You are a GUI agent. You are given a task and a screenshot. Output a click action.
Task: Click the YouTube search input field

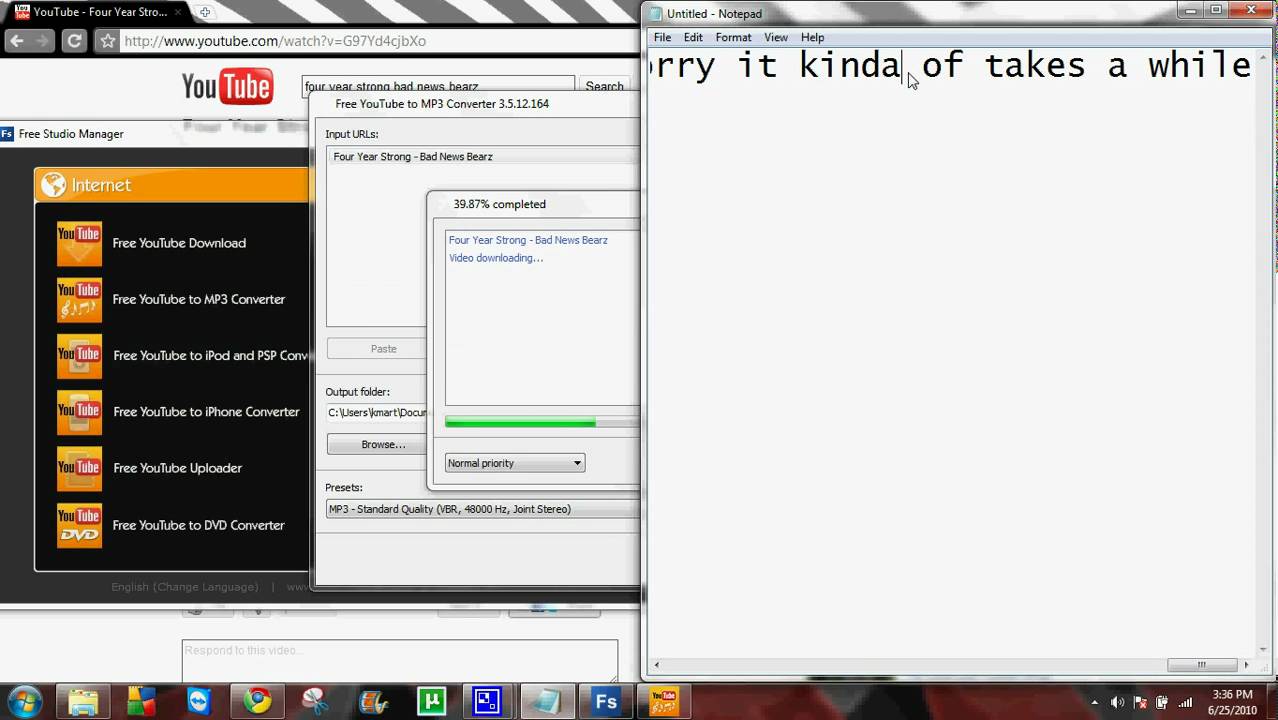click(438, 87)
